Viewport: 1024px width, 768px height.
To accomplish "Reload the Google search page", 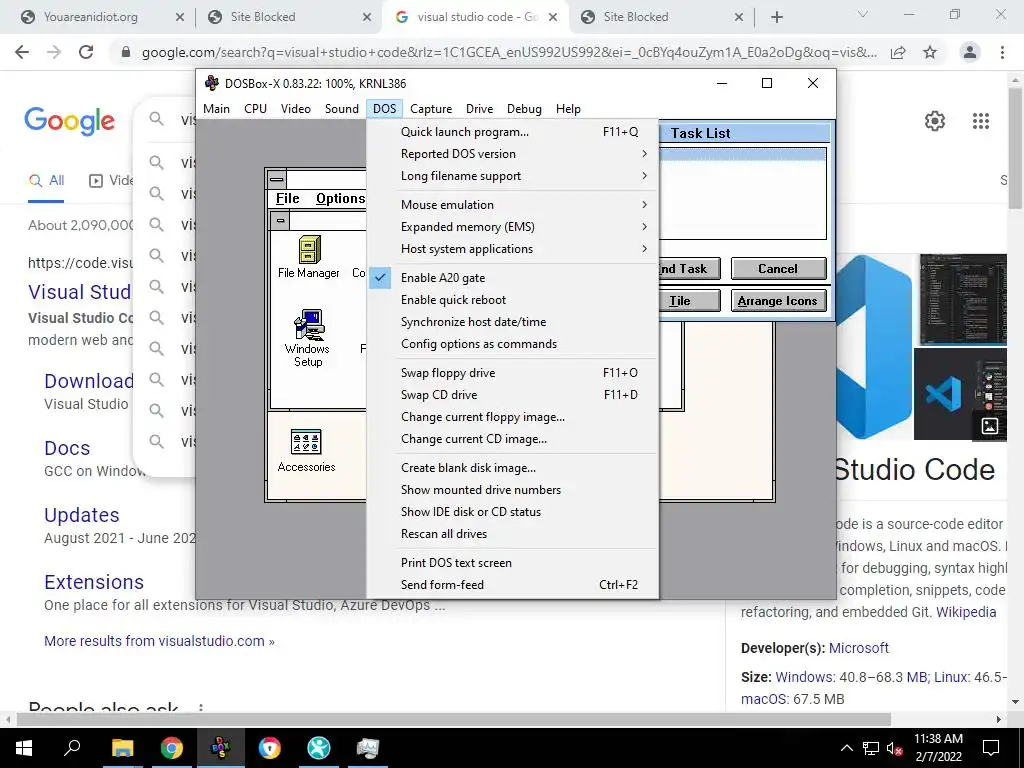I will (86, 52).
